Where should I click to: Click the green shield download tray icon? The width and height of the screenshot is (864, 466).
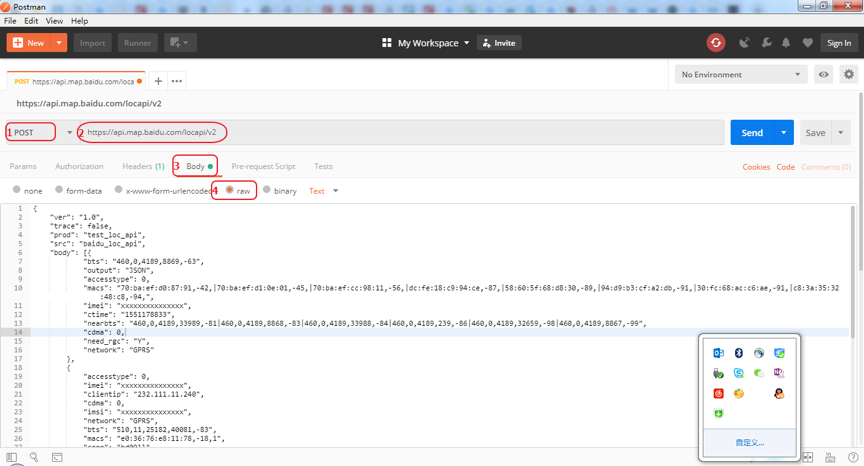(x=719, y=414)
